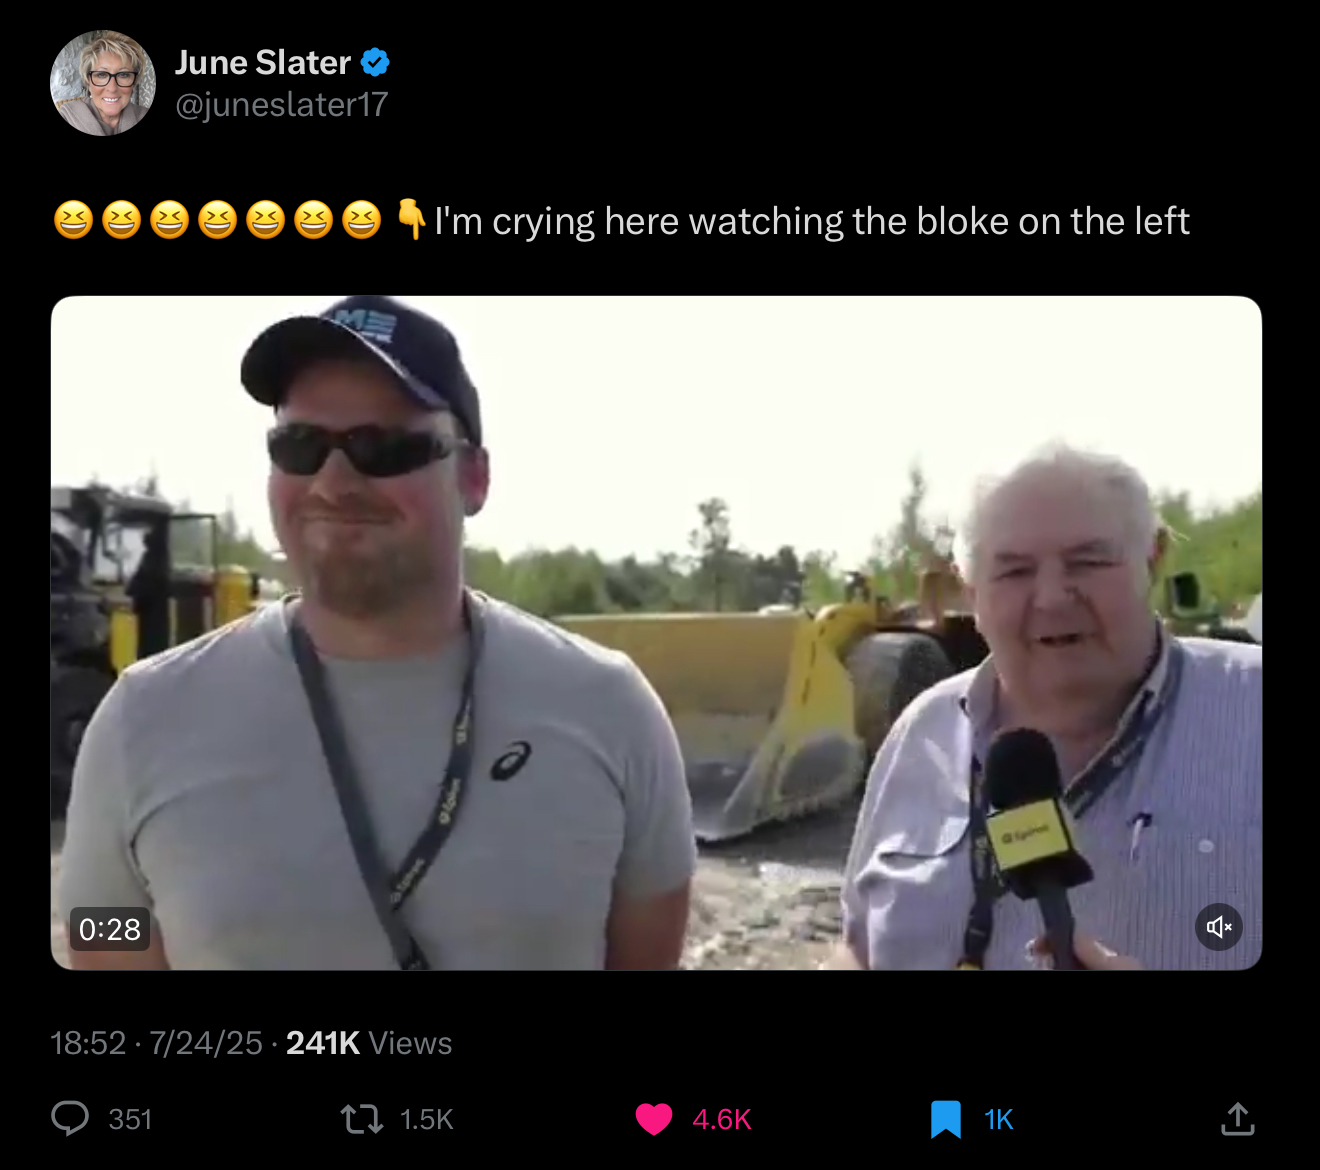
Task: Click the 0:28 duration badge
Action: [109, 929]
